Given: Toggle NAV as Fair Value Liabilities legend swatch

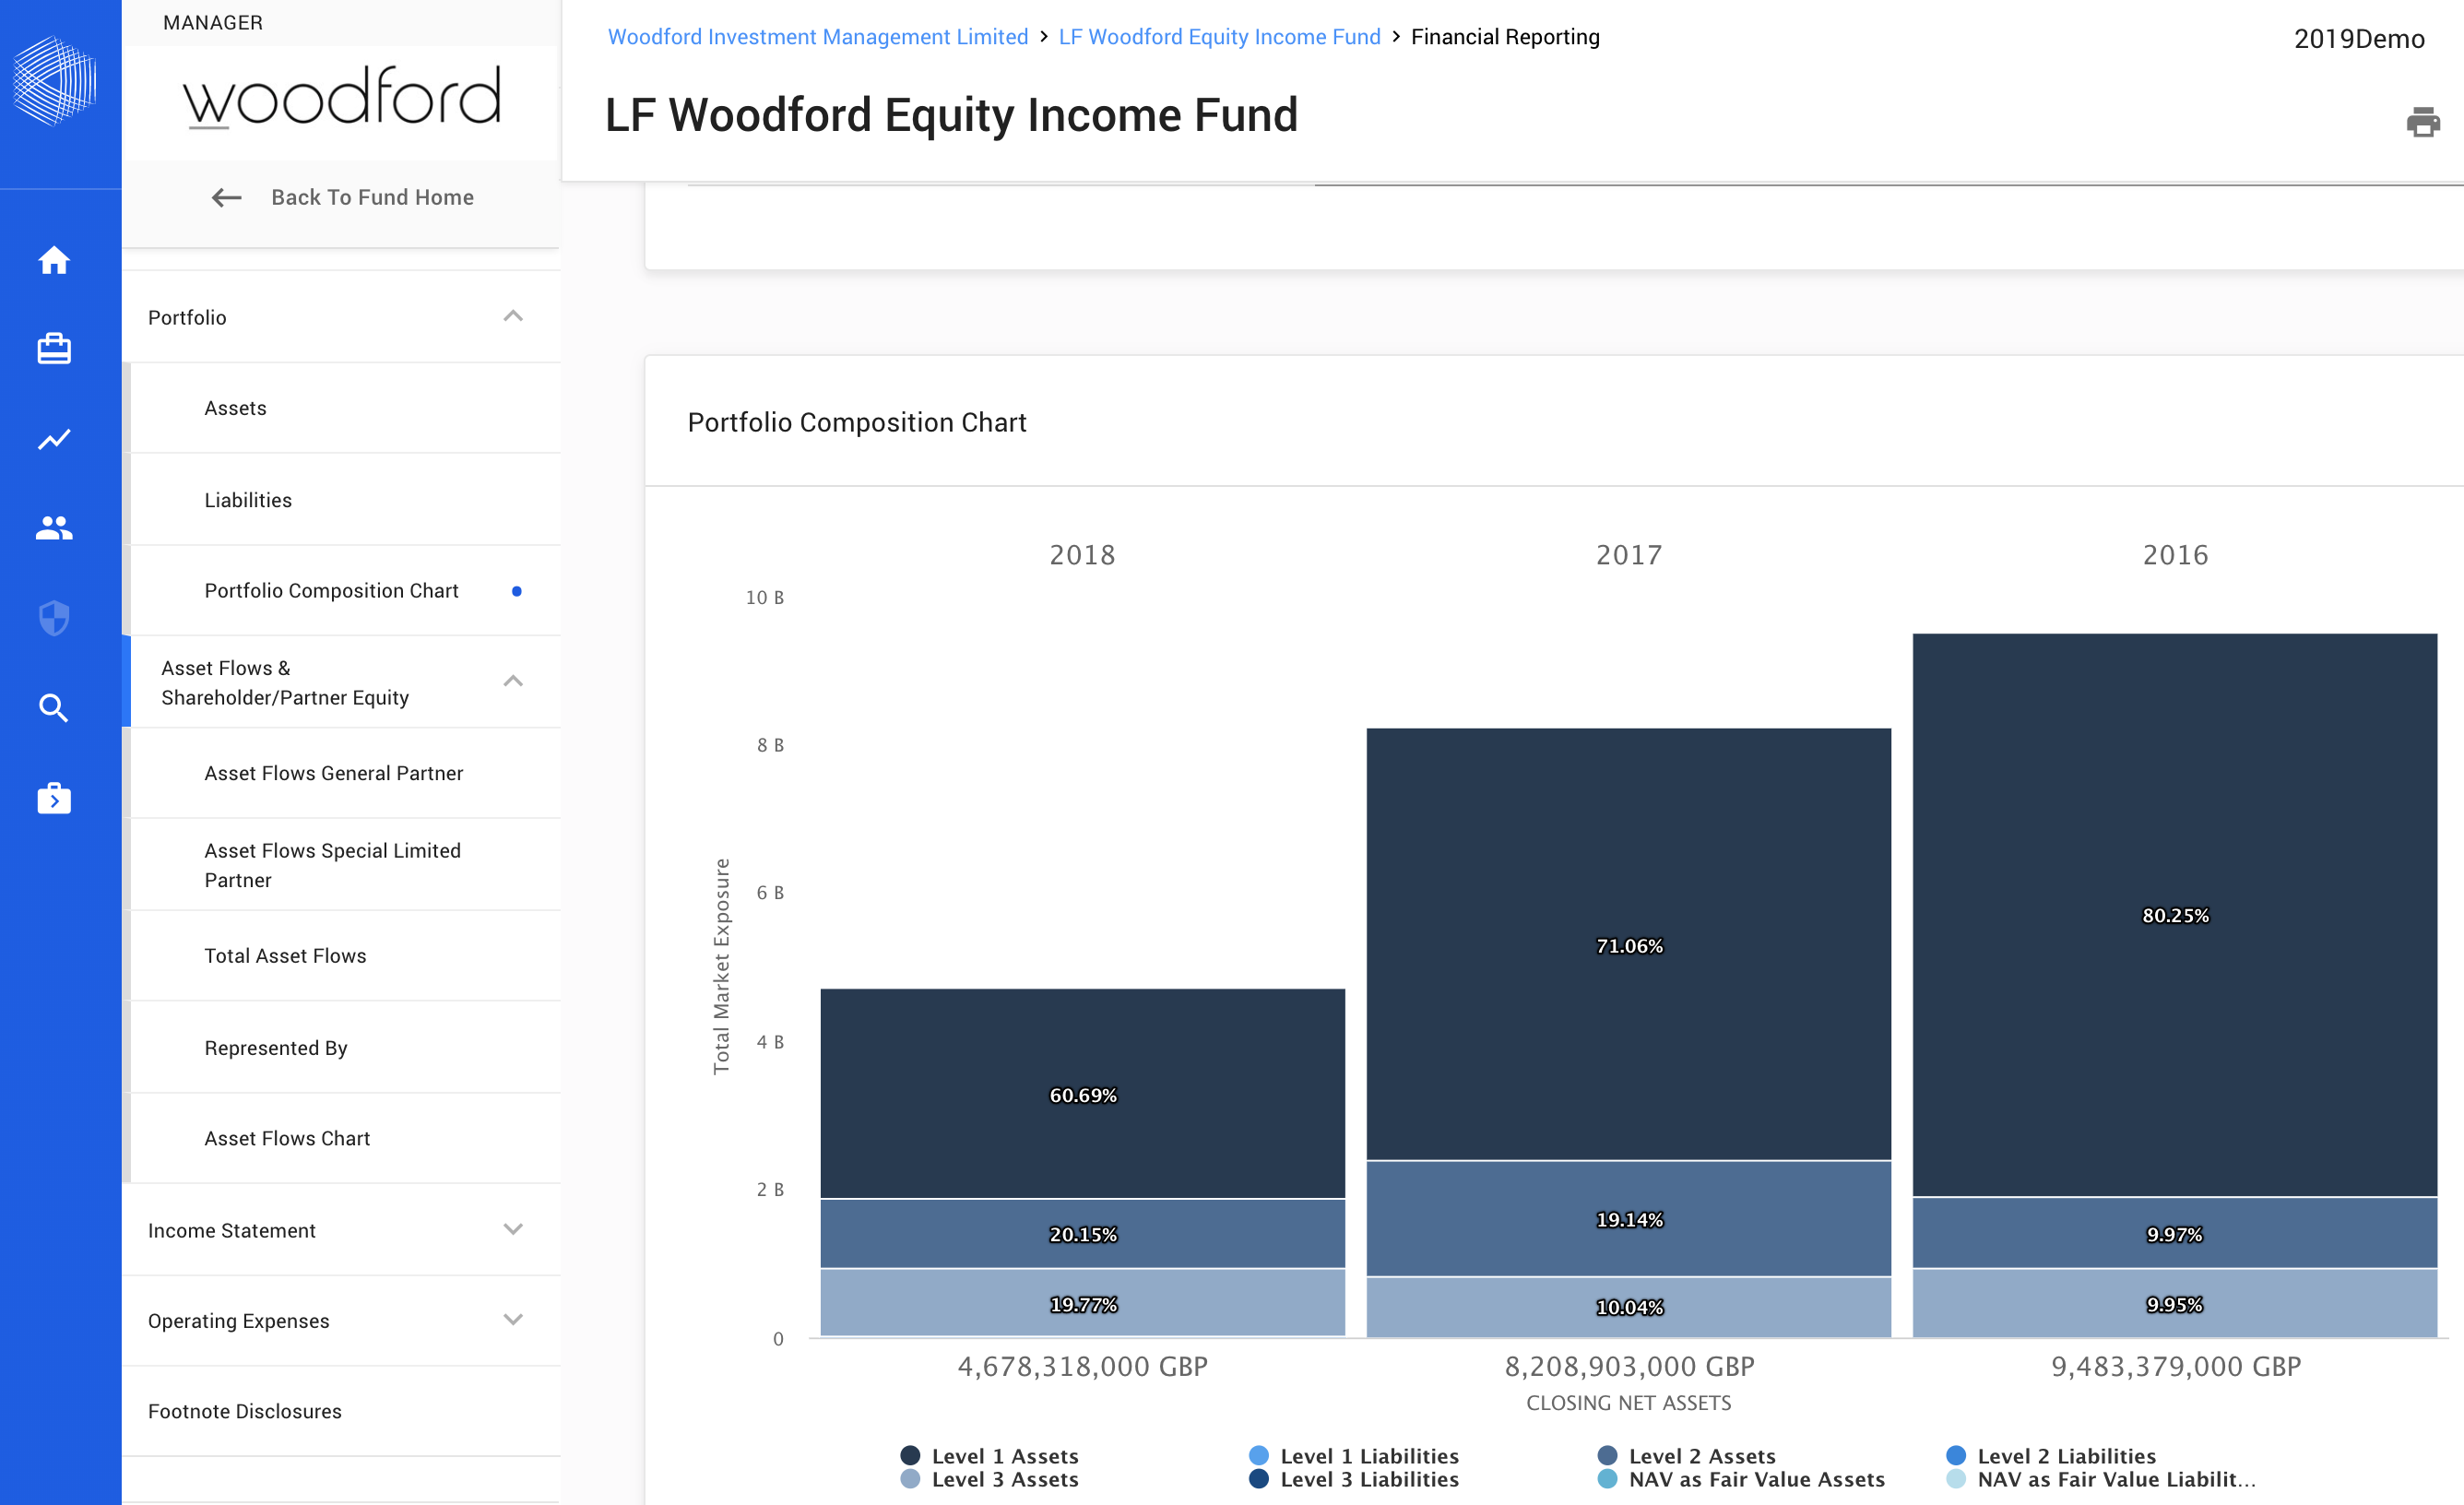Looking at the screenshot, I should [x=1957, y=1478].
